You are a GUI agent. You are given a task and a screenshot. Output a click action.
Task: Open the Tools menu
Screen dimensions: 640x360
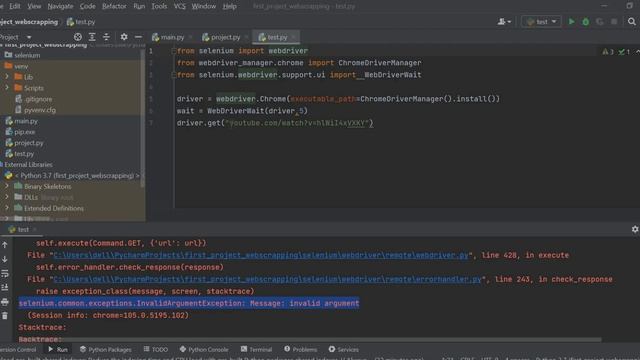coord(159,6)
